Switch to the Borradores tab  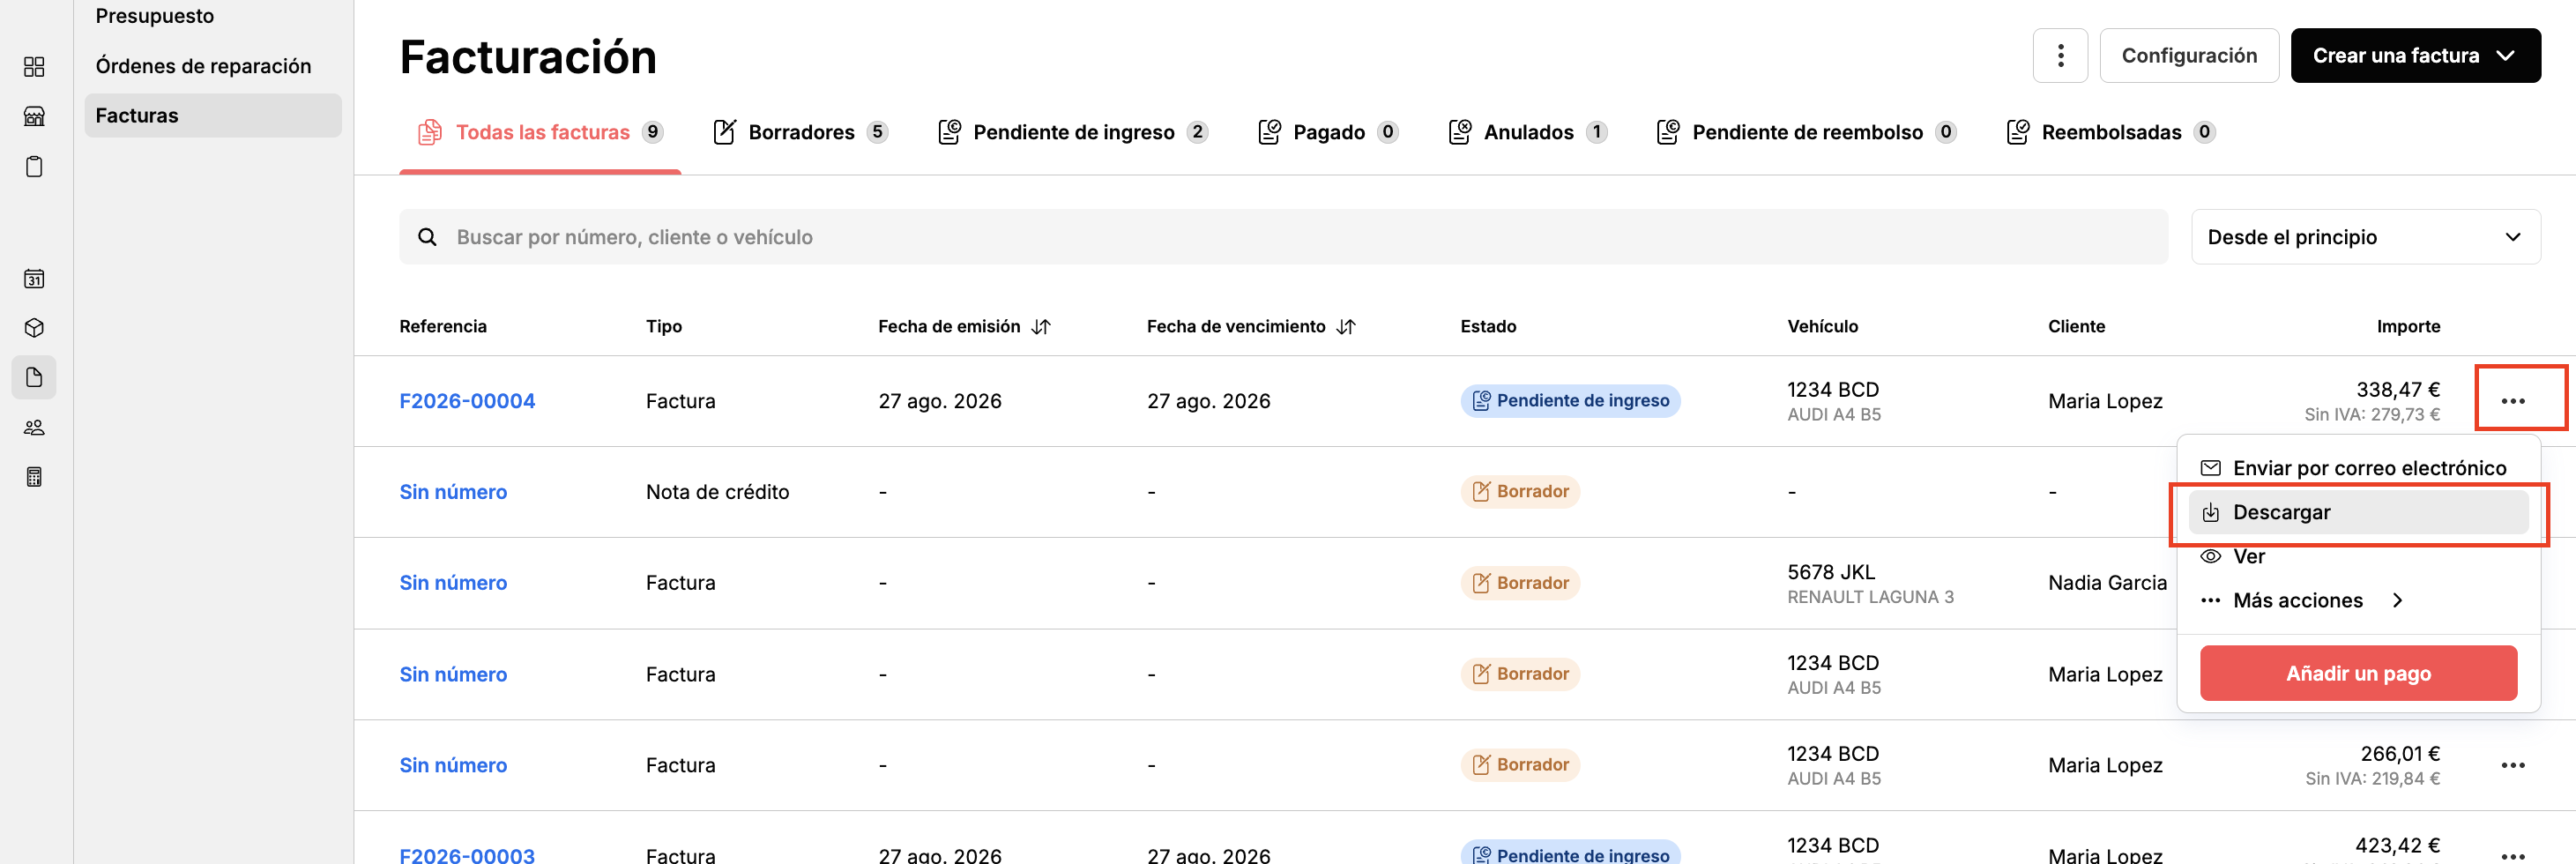(x=800, y=132)
